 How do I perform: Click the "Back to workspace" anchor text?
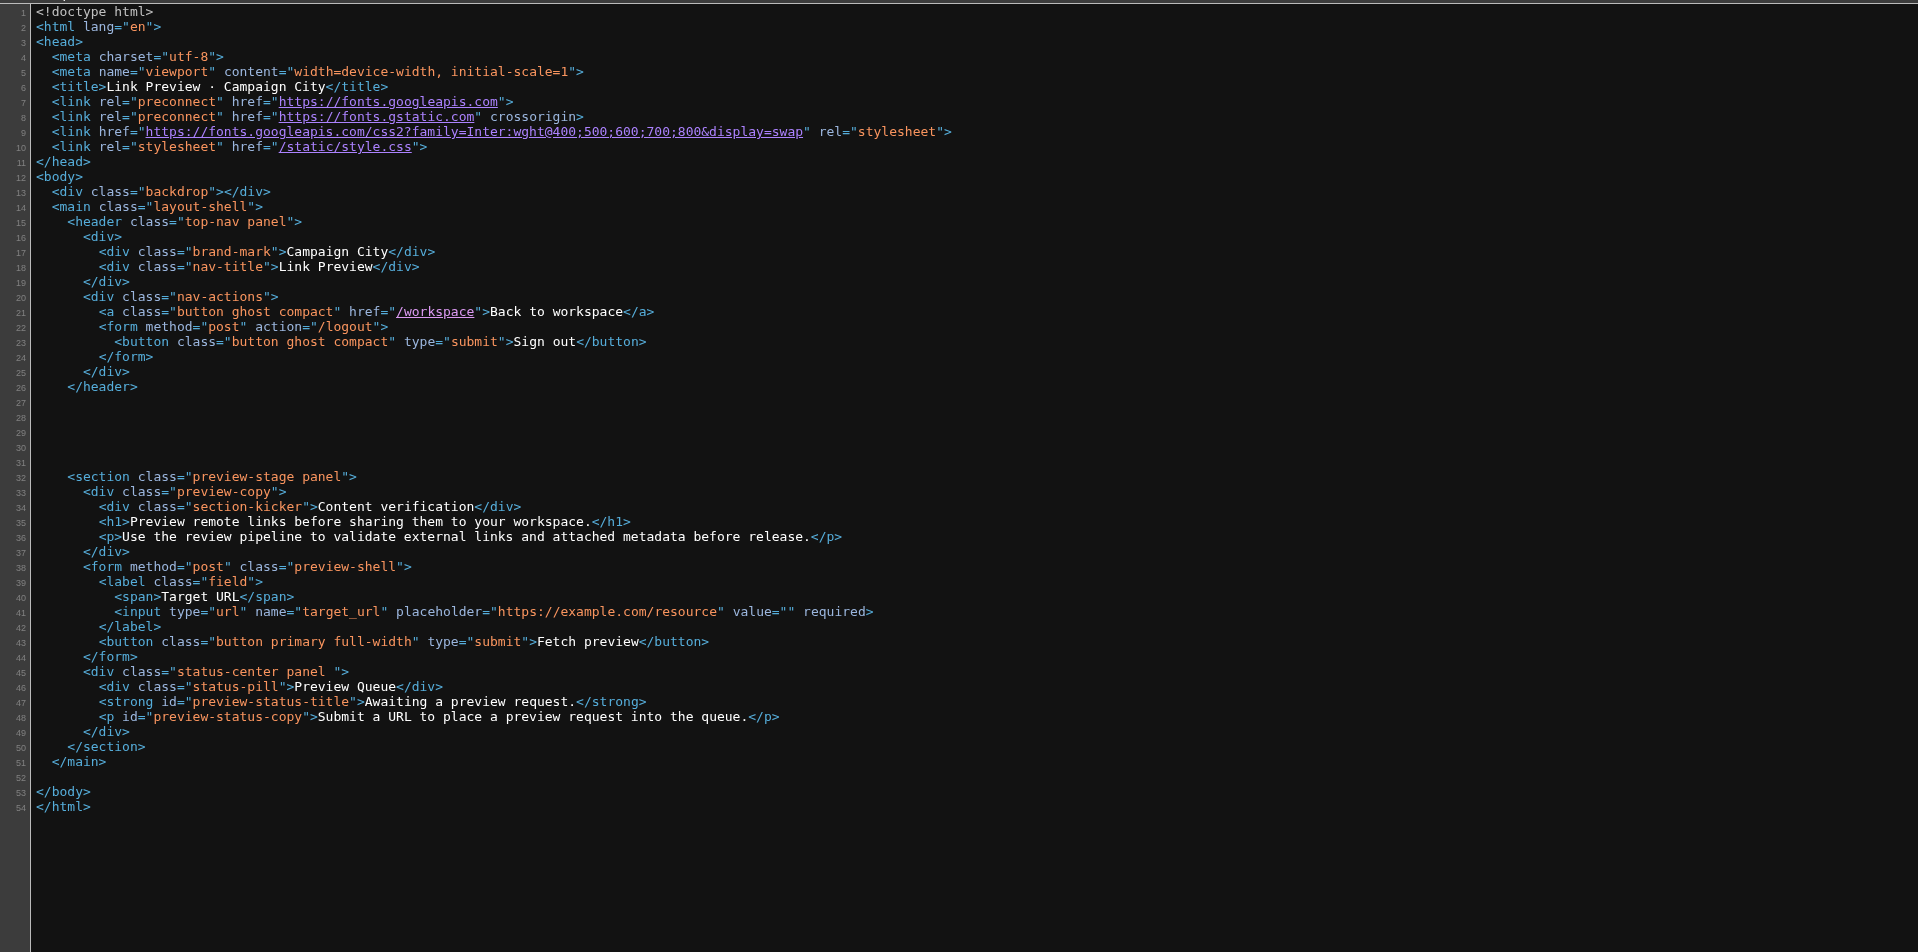556,312
